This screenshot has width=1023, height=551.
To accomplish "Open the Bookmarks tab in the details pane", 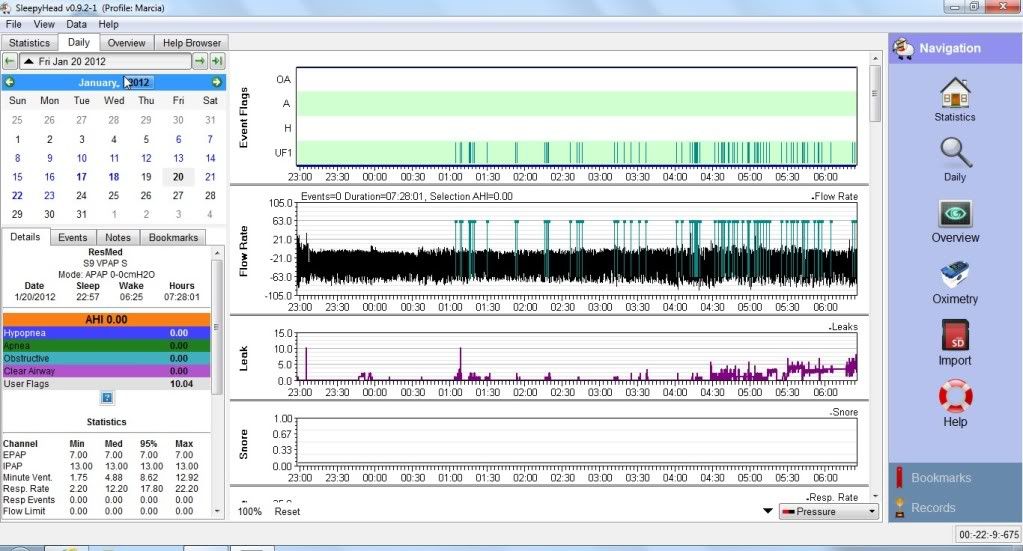I will [174, 237].
